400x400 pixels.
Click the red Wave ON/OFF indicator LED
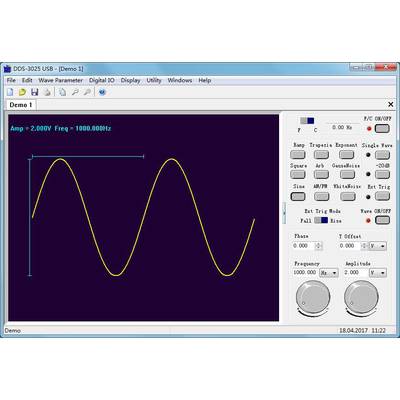[x=368, y=221]
